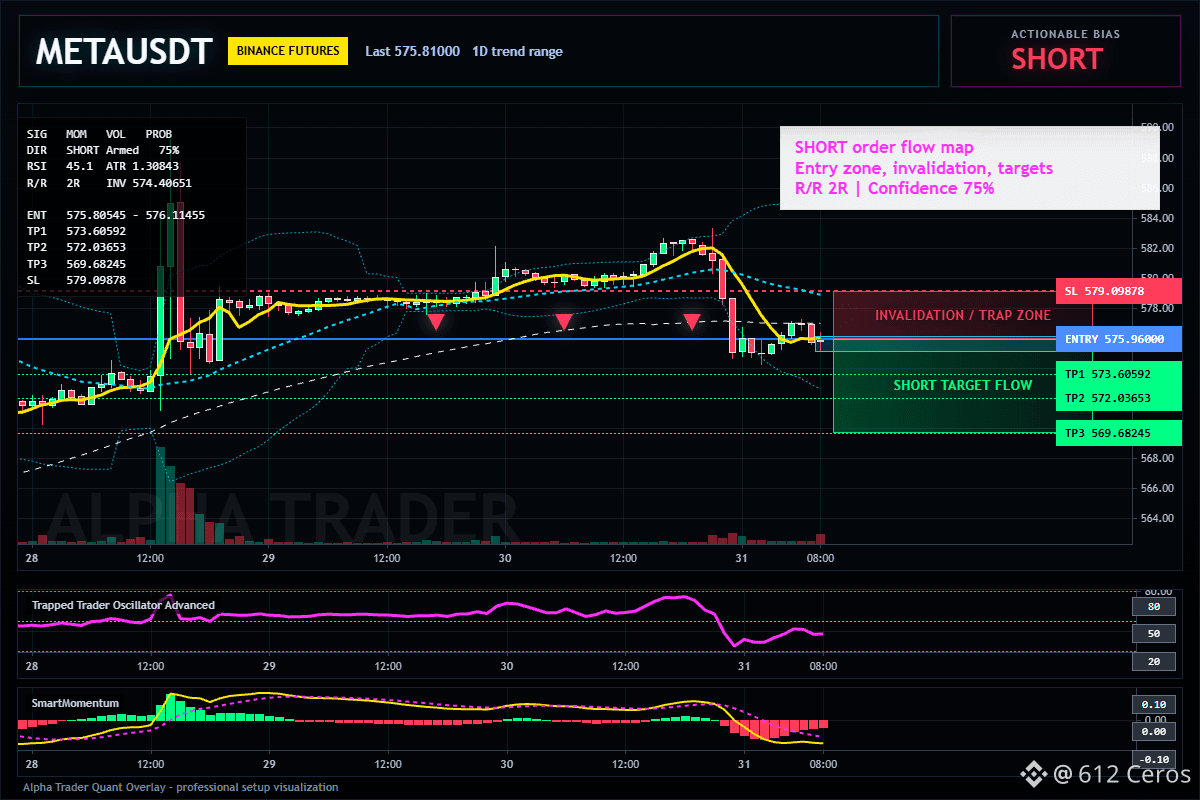Click 'R/R 2R | Confidence 75%' annotation line
This screenshot has height=800, width=1200.
pyautogui.click(x=894, y=188)
